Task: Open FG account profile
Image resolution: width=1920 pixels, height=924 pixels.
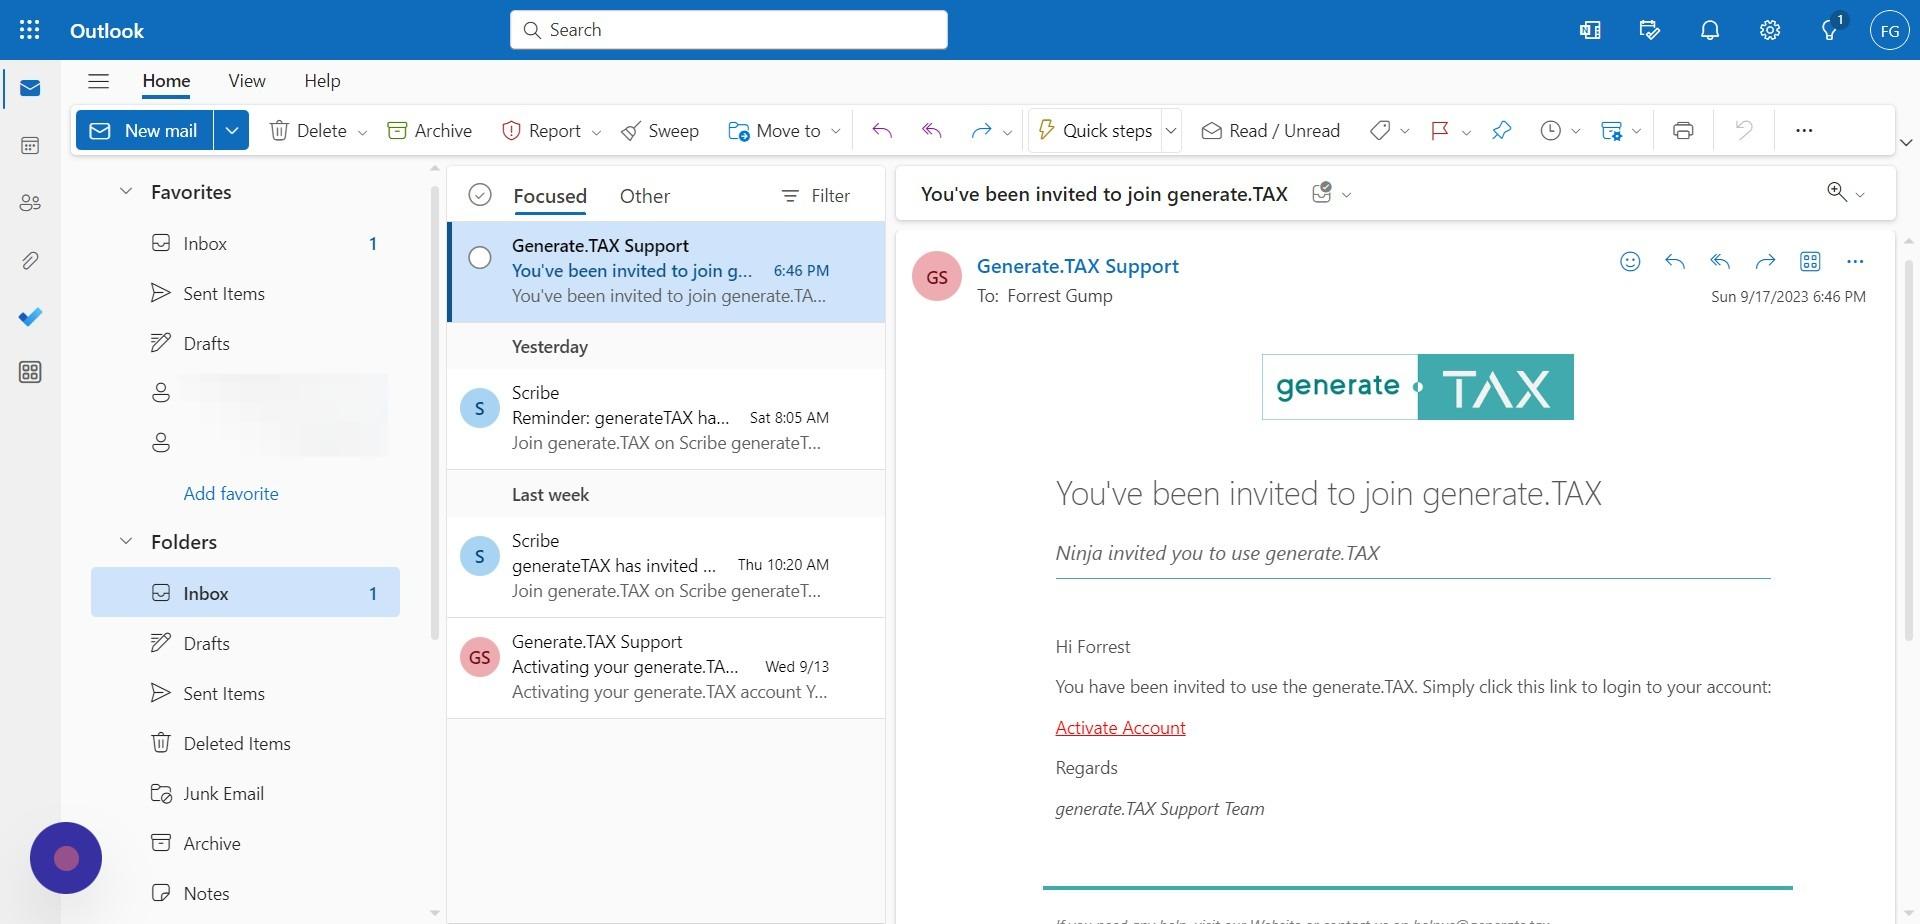Action: pyautogui.click(x=1889, y=30)
